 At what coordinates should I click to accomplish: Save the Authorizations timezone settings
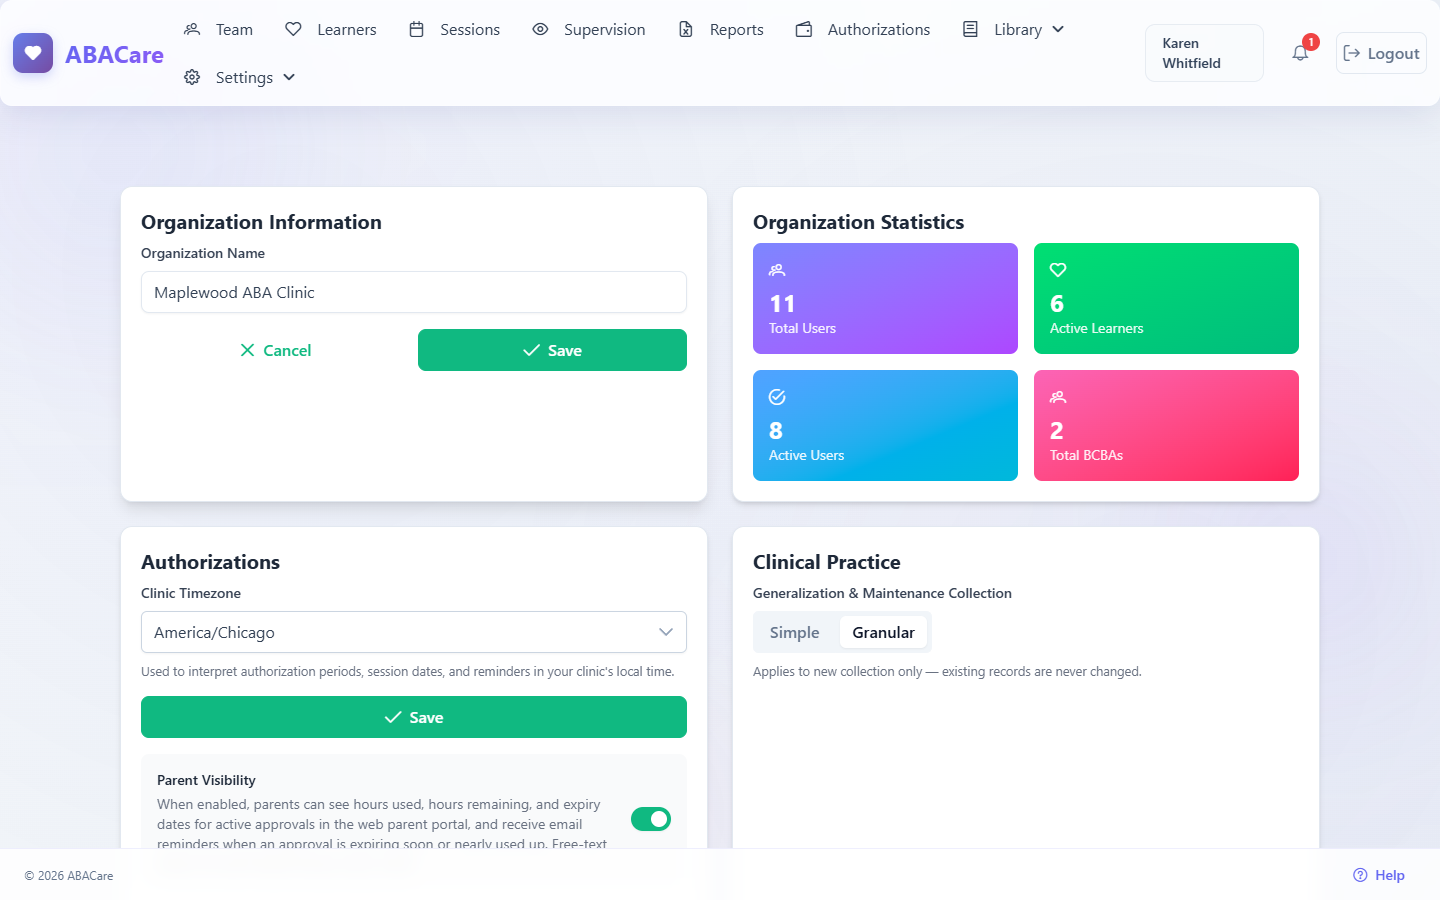(x=414, y=717)
